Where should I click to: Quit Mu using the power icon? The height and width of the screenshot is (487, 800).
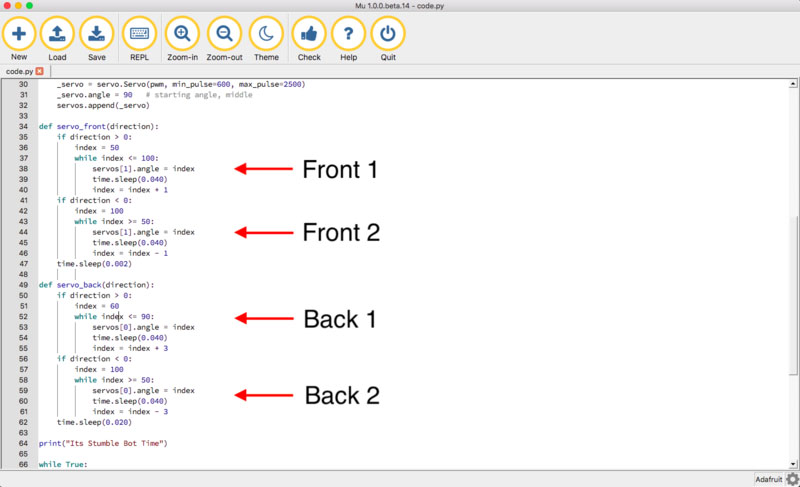(388, 34)
